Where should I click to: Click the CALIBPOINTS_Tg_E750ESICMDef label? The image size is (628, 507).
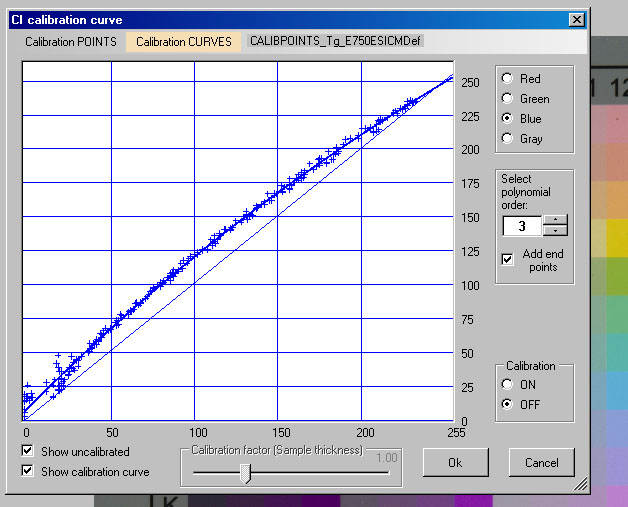coord(335,41)
